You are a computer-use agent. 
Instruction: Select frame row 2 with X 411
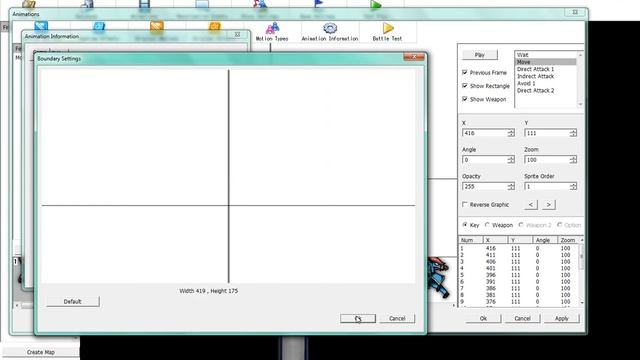518,255
